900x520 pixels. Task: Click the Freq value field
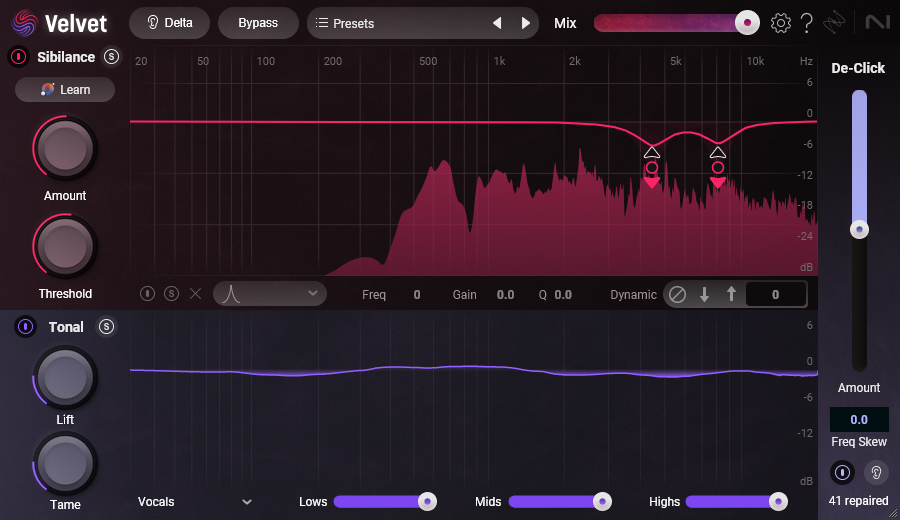[x=417, y=294]
